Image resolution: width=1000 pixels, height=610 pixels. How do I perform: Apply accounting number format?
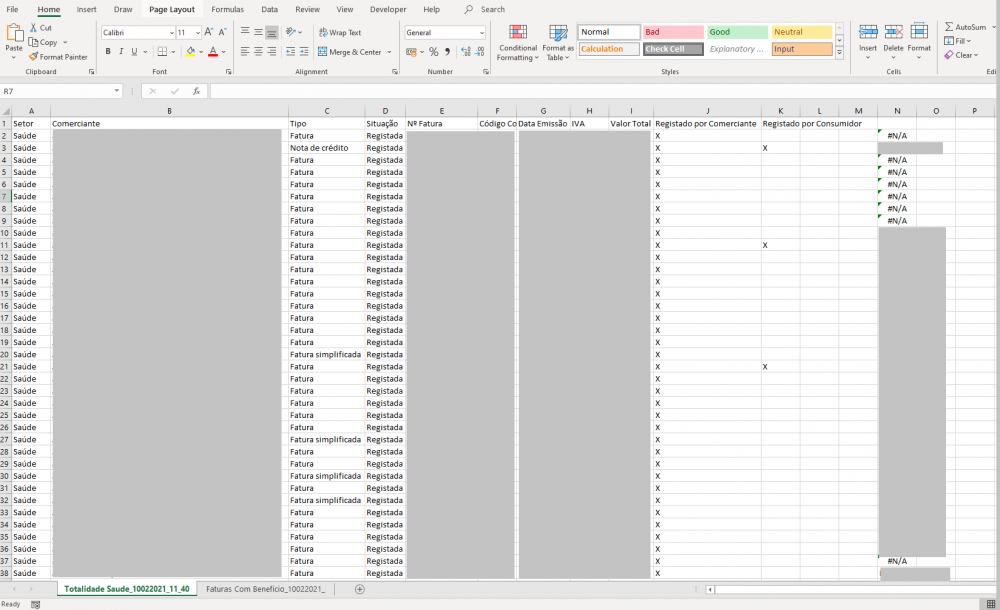pyautogui.click(x=411, y=52)
